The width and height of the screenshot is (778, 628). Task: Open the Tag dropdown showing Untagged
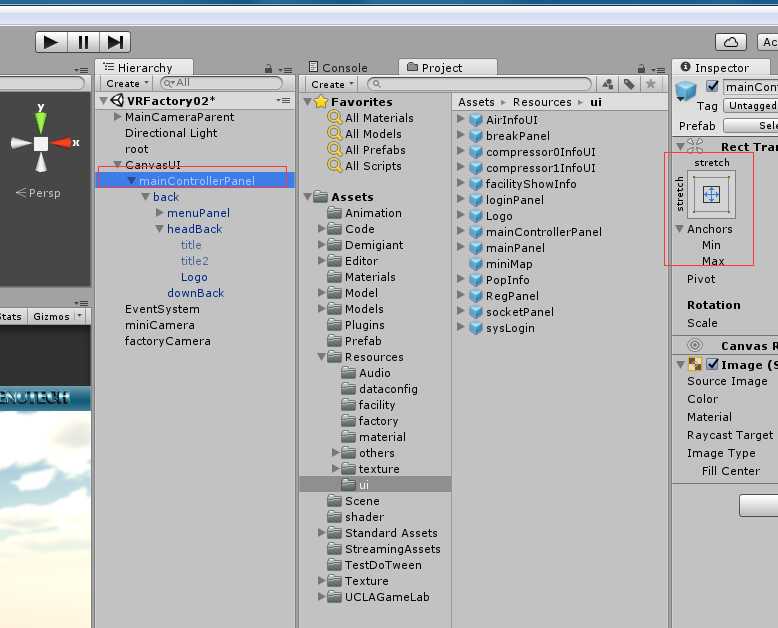coord(751,106)
